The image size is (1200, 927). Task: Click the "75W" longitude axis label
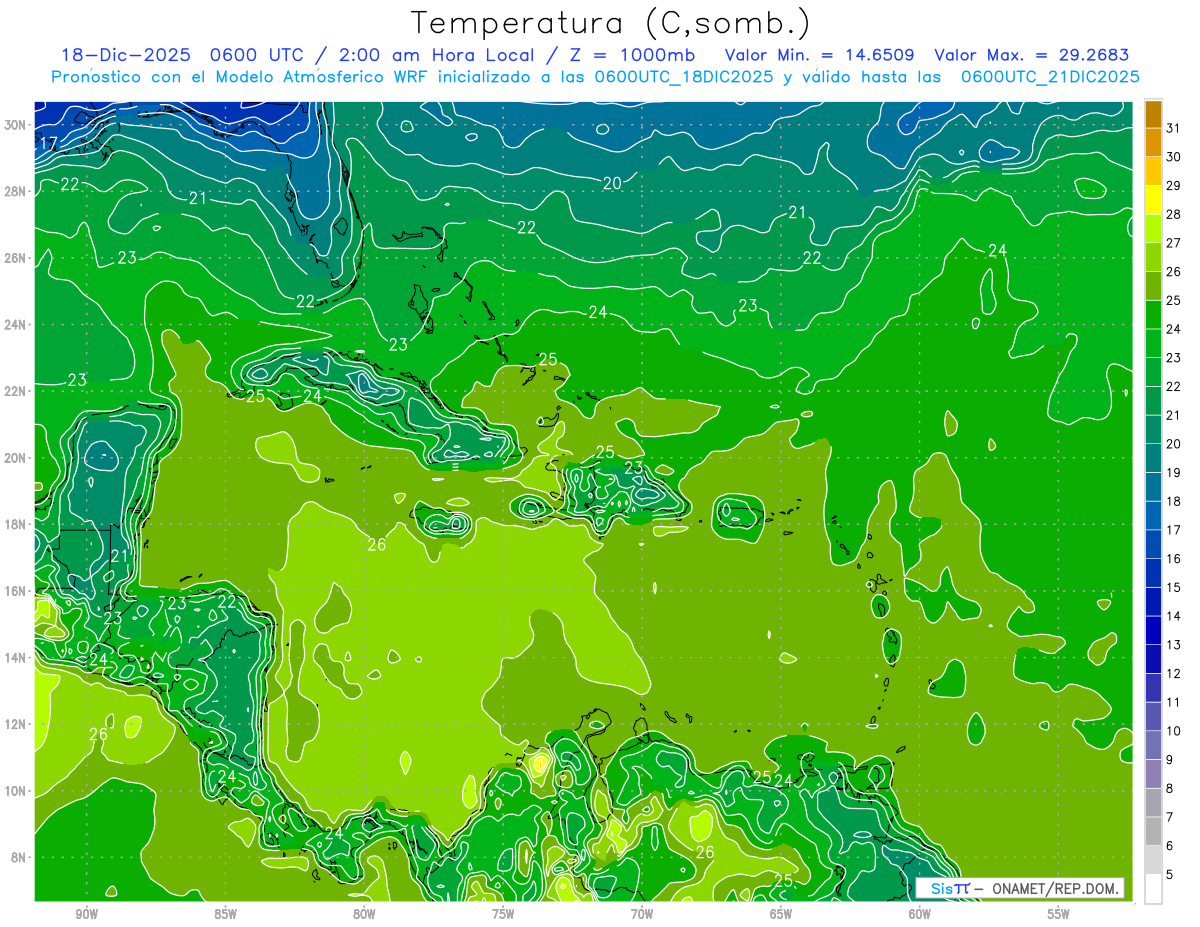[x=503, y=914]
